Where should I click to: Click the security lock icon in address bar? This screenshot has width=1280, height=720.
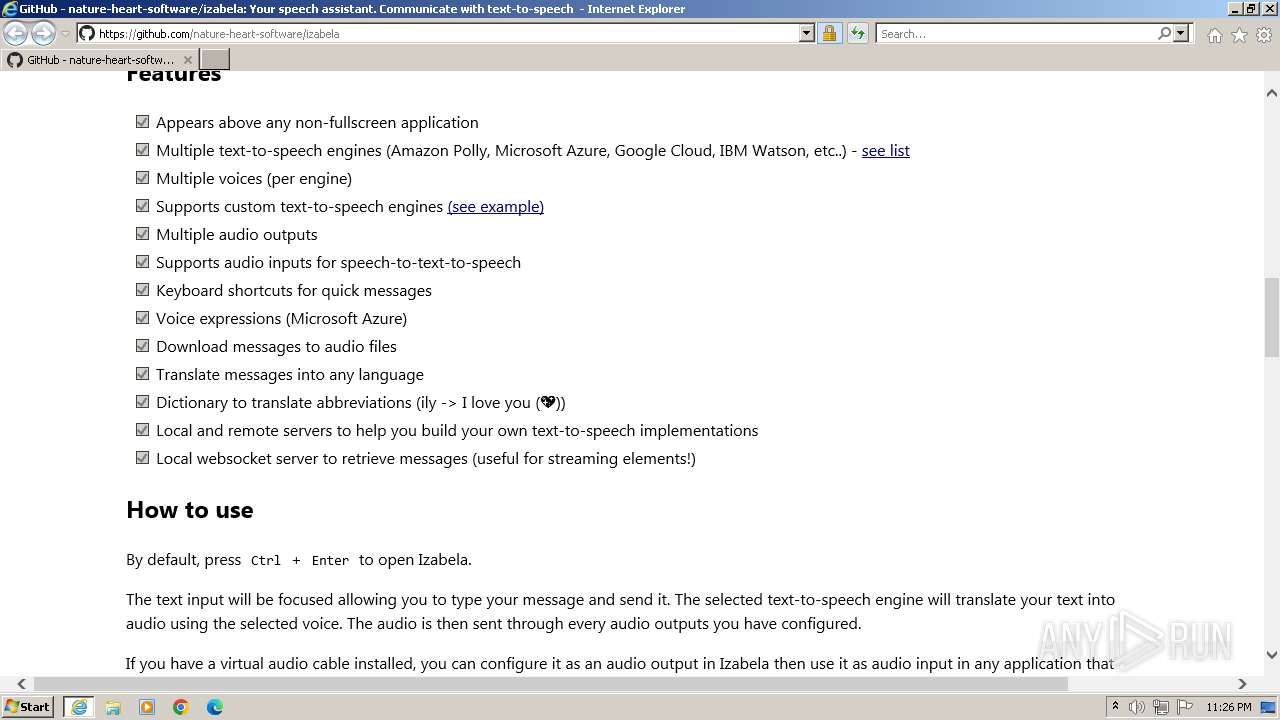pos(829,33)
